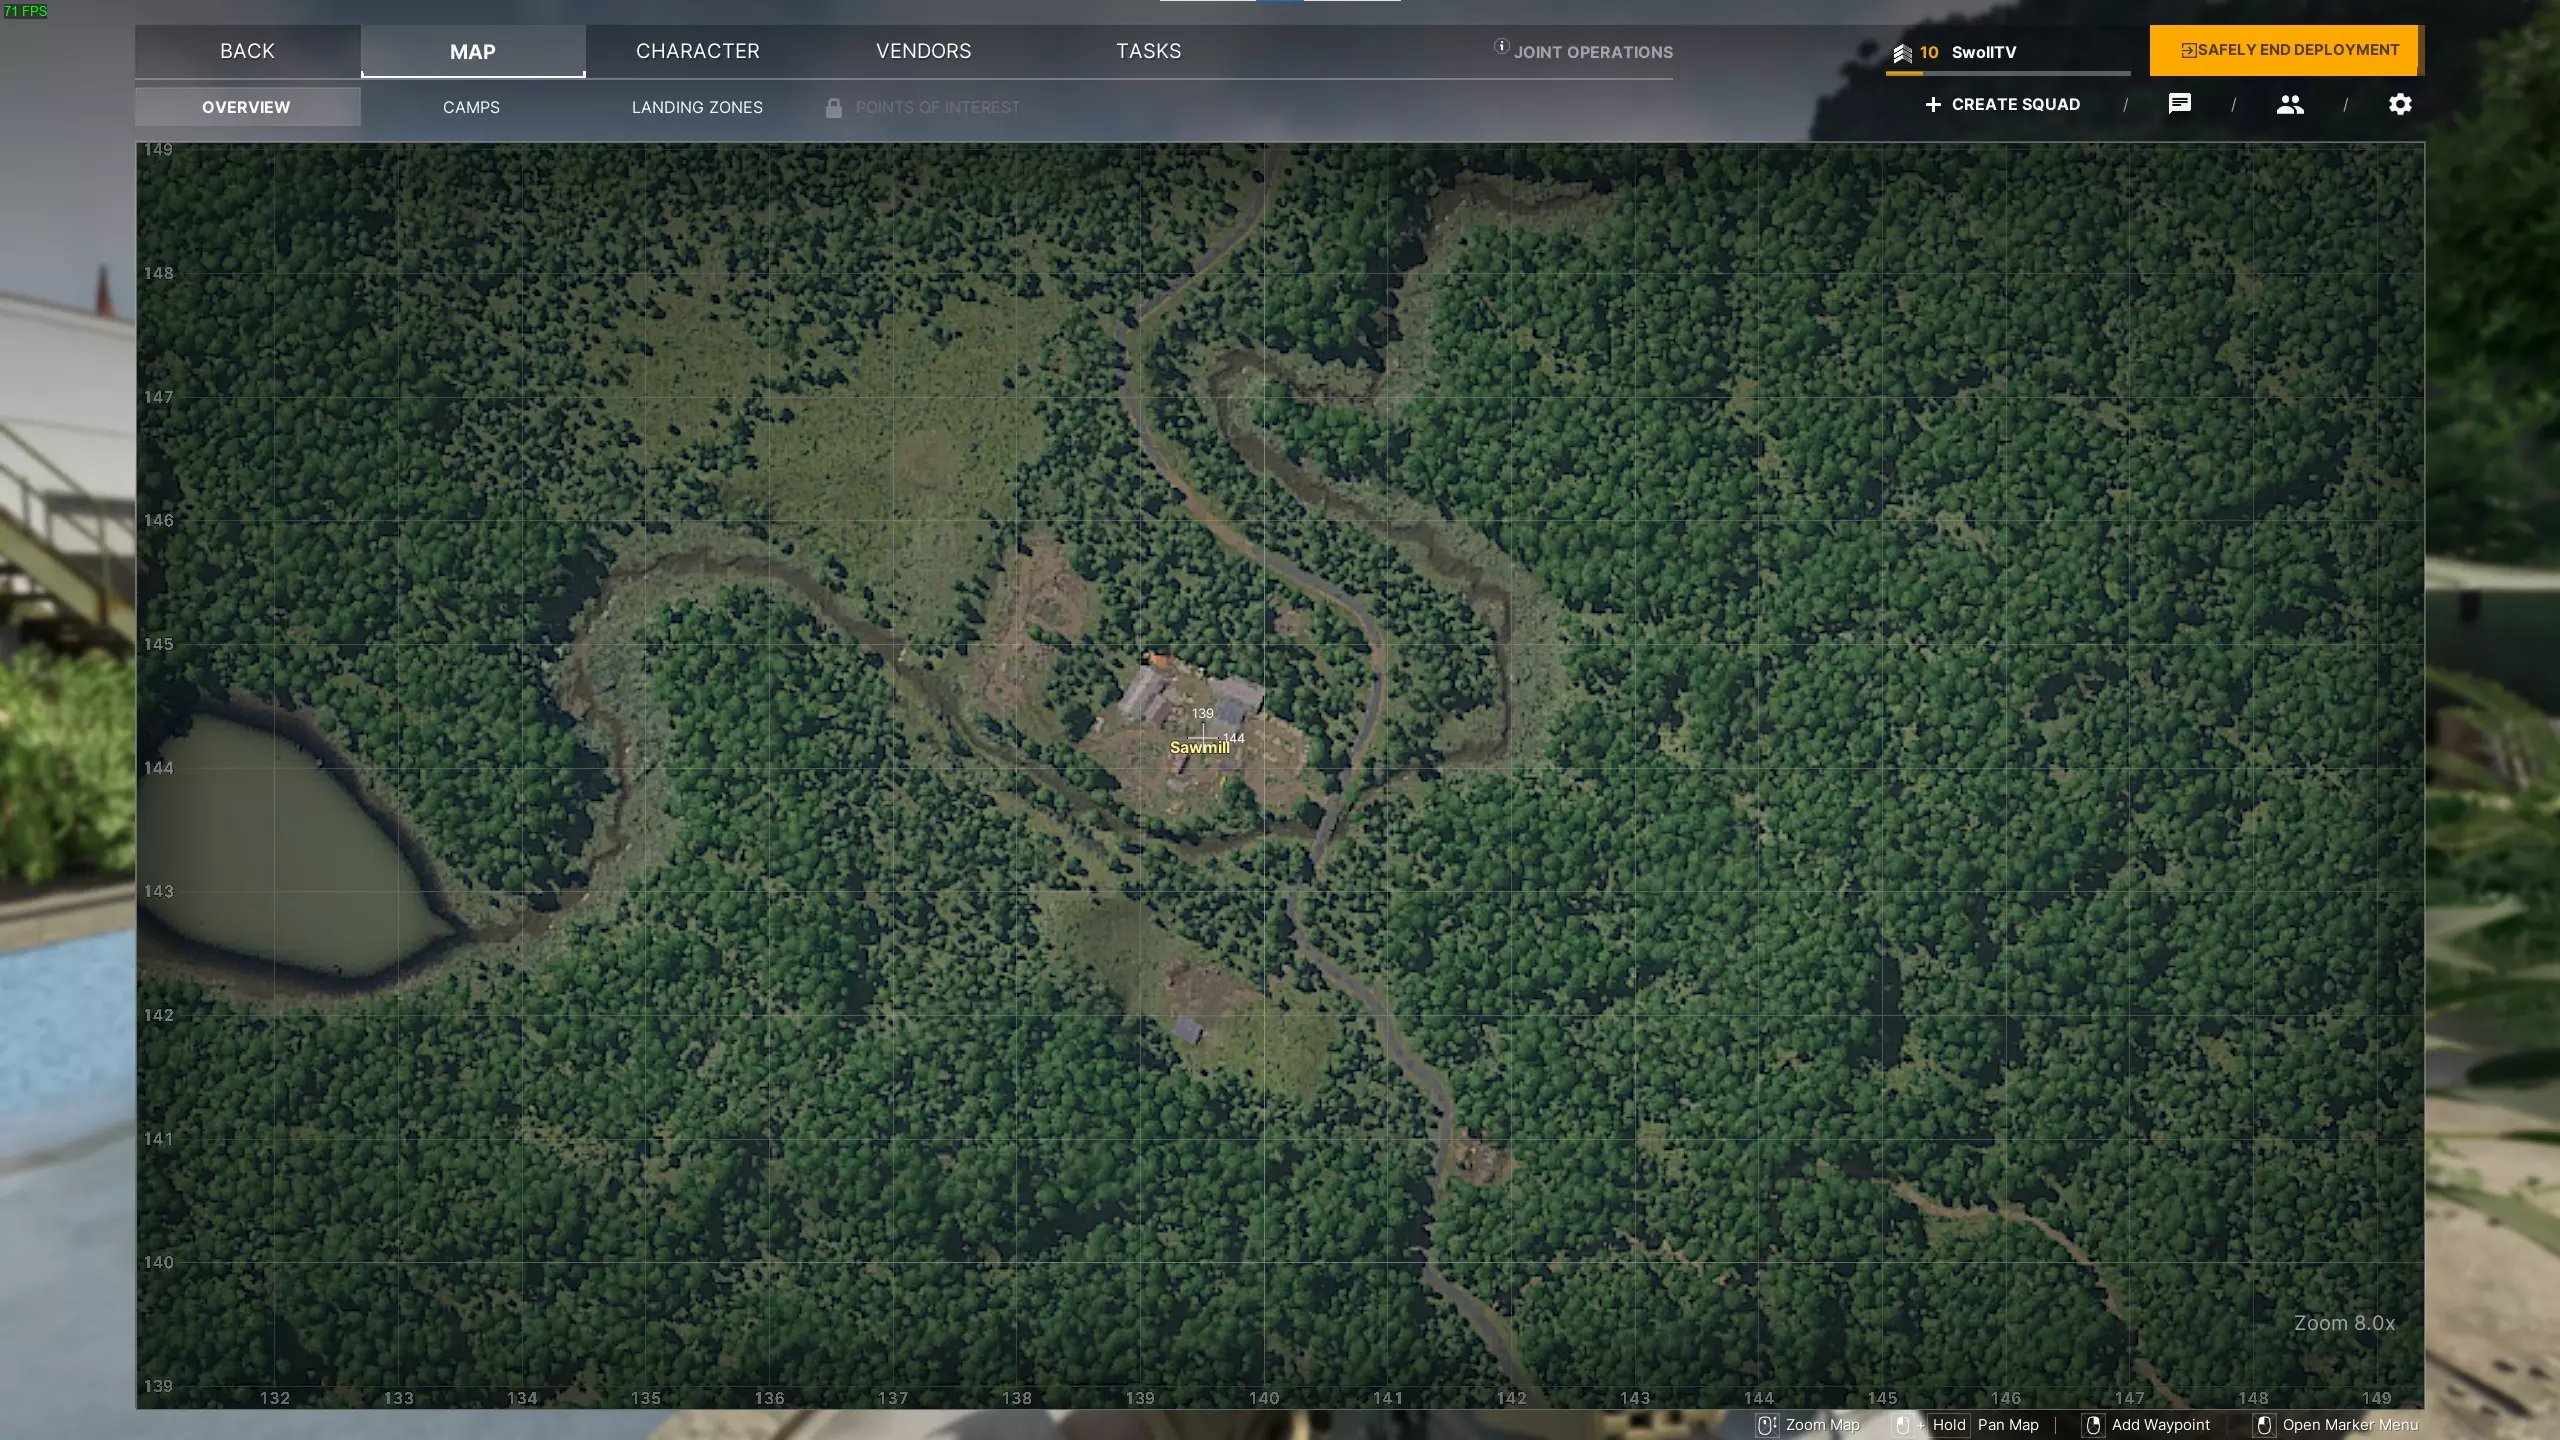Click the Add Waypoint mouse icon

pyautogui.click(x=2093, y=1425)
